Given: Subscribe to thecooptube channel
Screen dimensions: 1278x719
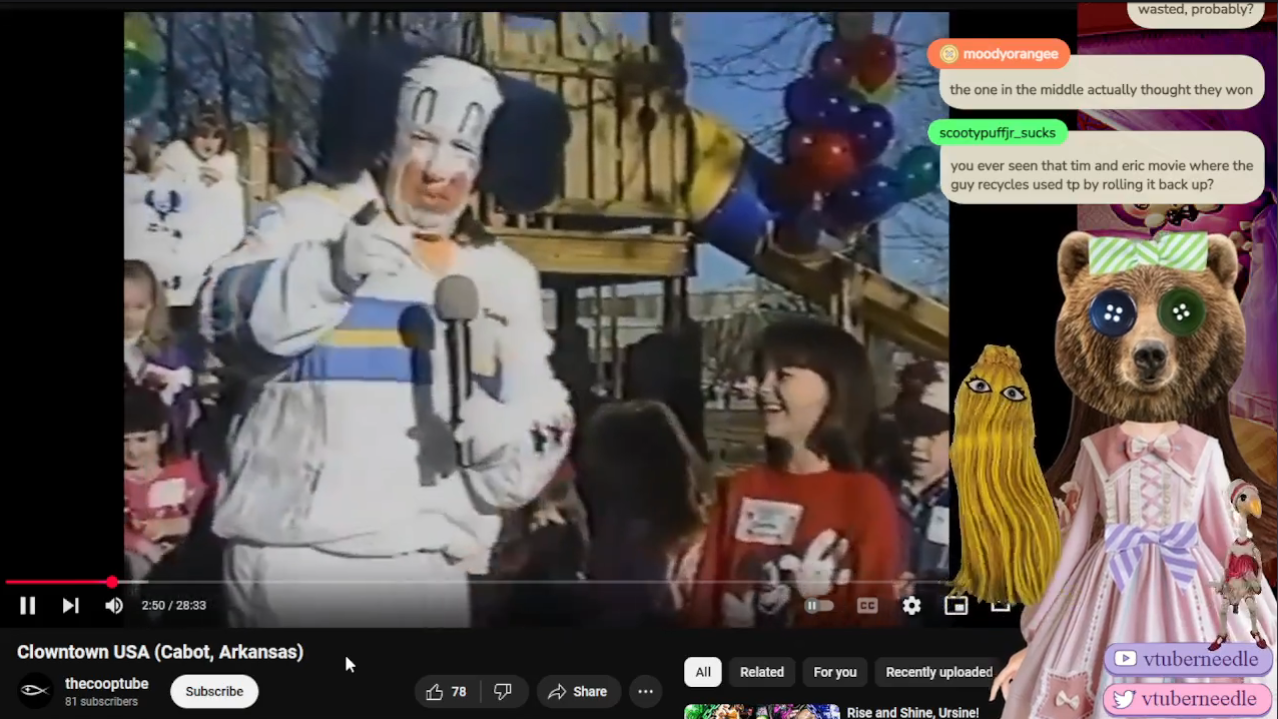Looking at the screenshot, I should (x=214, y=691).
